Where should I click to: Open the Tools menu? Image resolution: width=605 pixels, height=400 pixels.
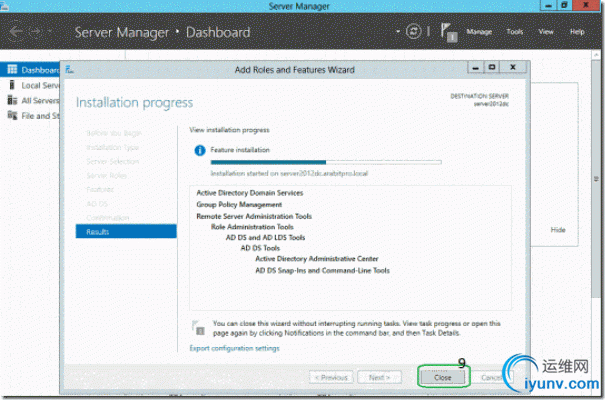[x=515, y=32]
